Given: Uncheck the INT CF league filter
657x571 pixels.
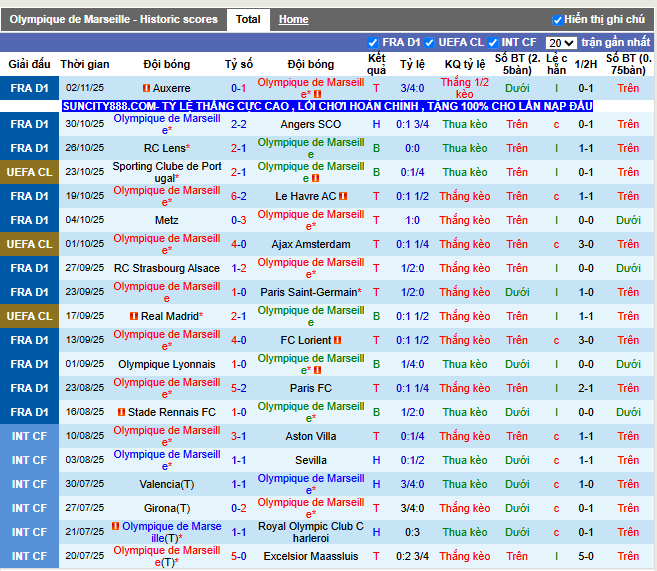Looking at the screenshot, I should tap(493, 43).
